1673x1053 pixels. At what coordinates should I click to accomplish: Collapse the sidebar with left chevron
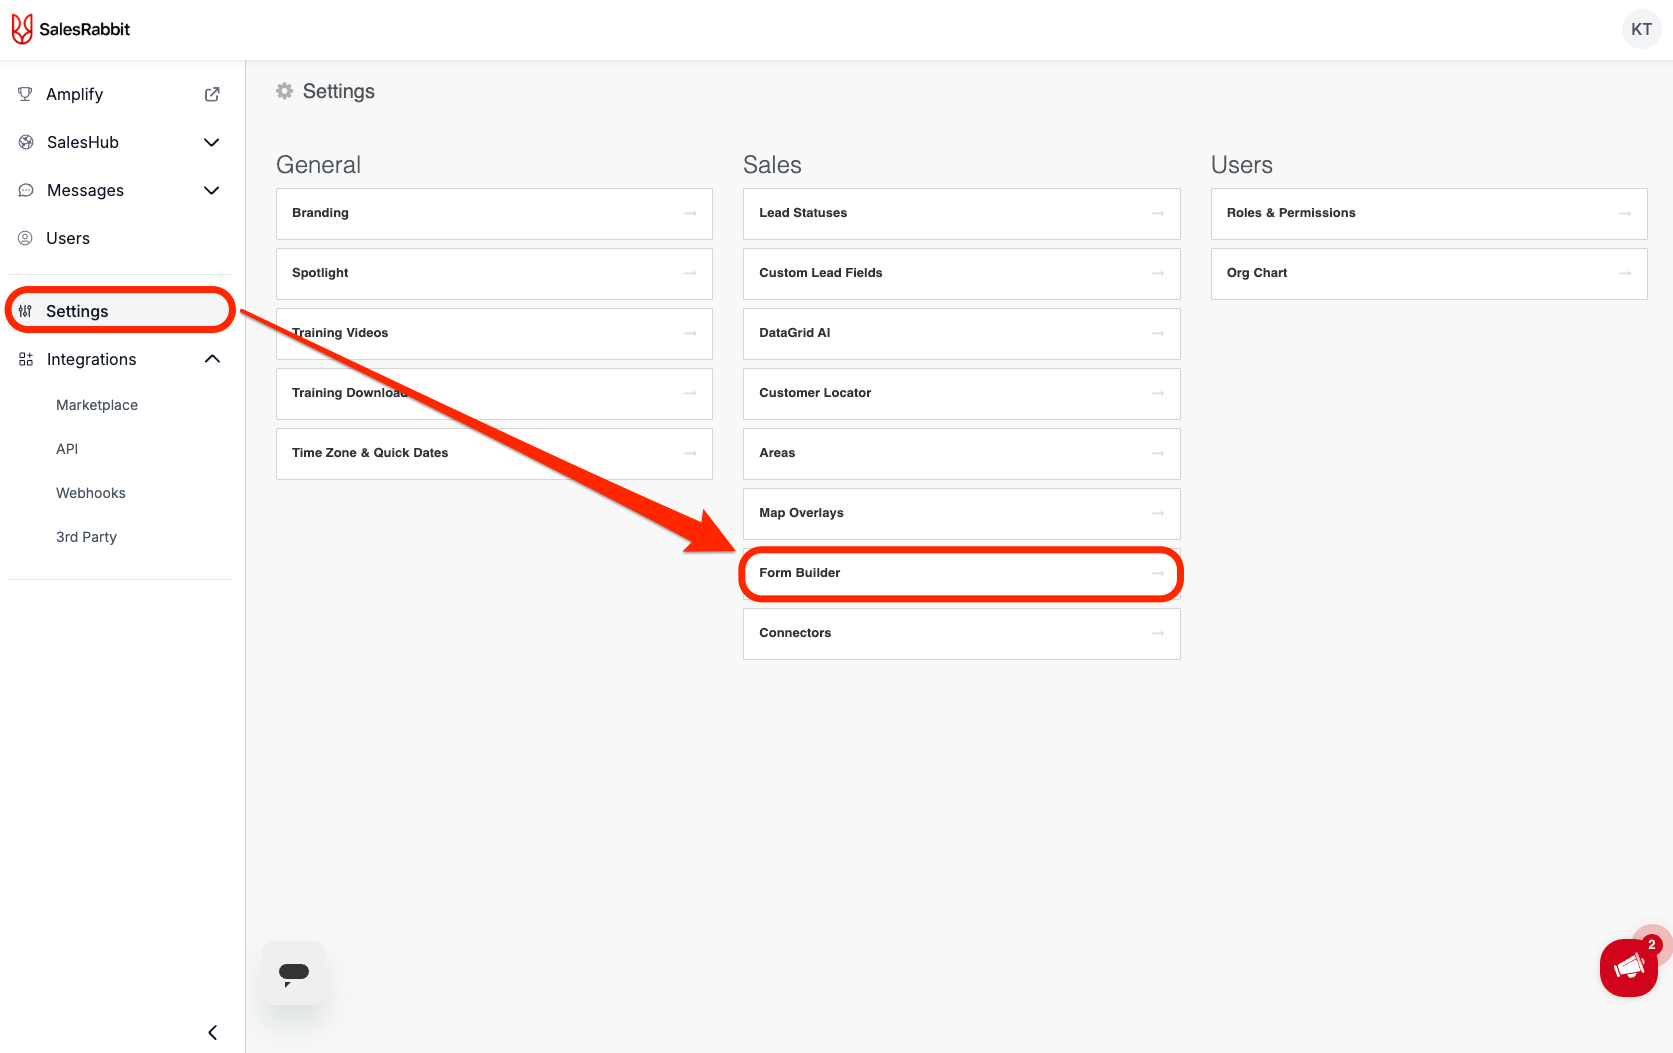click(212, 1032)
